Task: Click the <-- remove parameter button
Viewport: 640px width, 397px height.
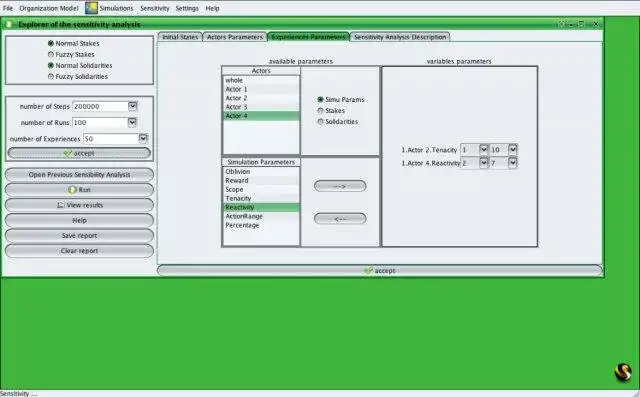Action: tap(340, 219)
